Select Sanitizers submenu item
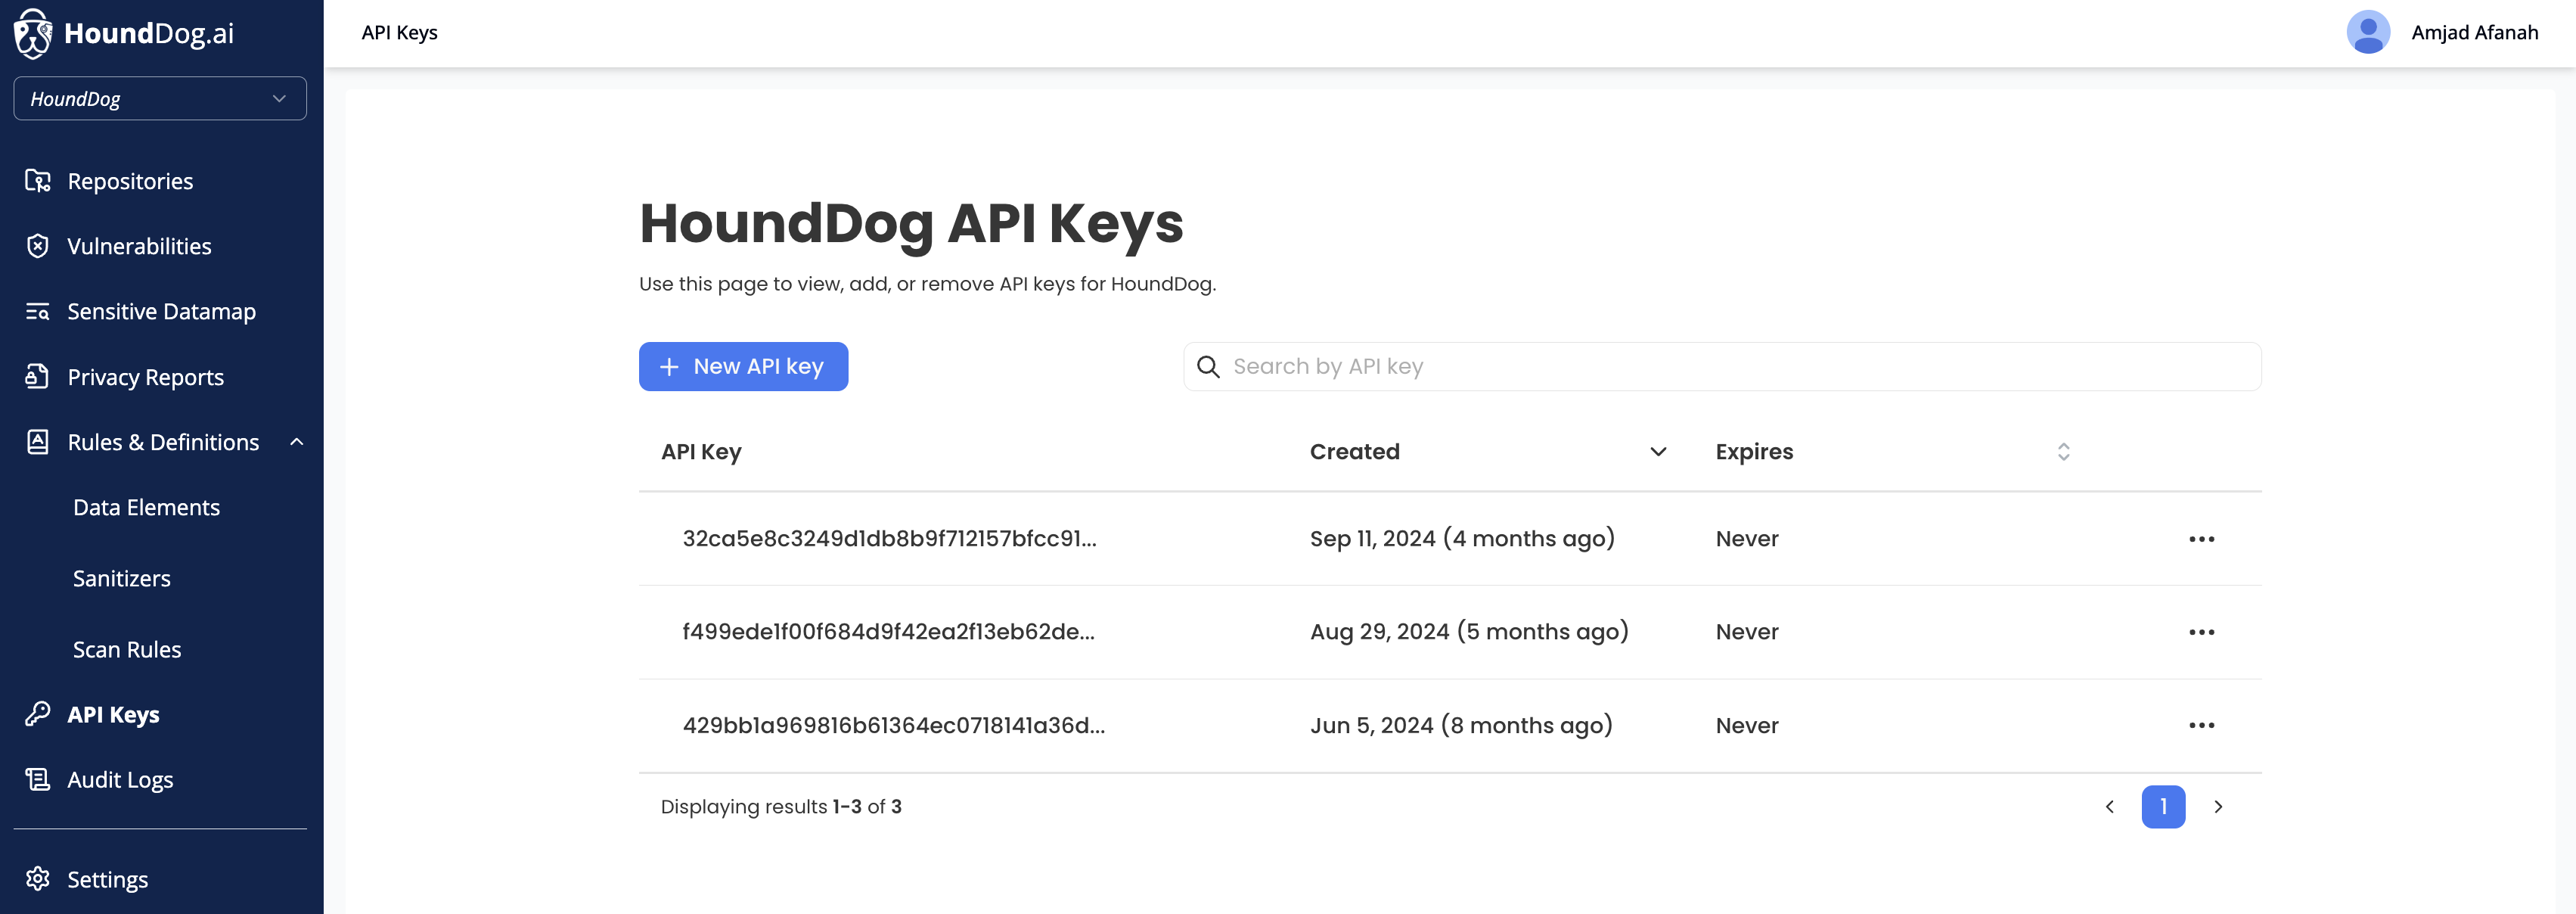2576x914 pixels. 122,578
